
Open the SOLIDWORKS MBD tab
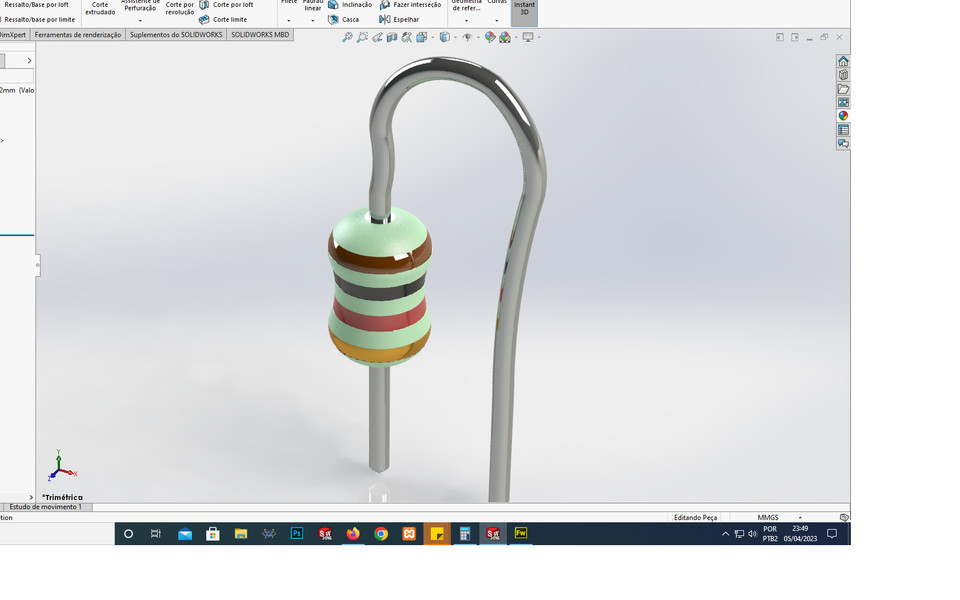(x=261, y=34)
